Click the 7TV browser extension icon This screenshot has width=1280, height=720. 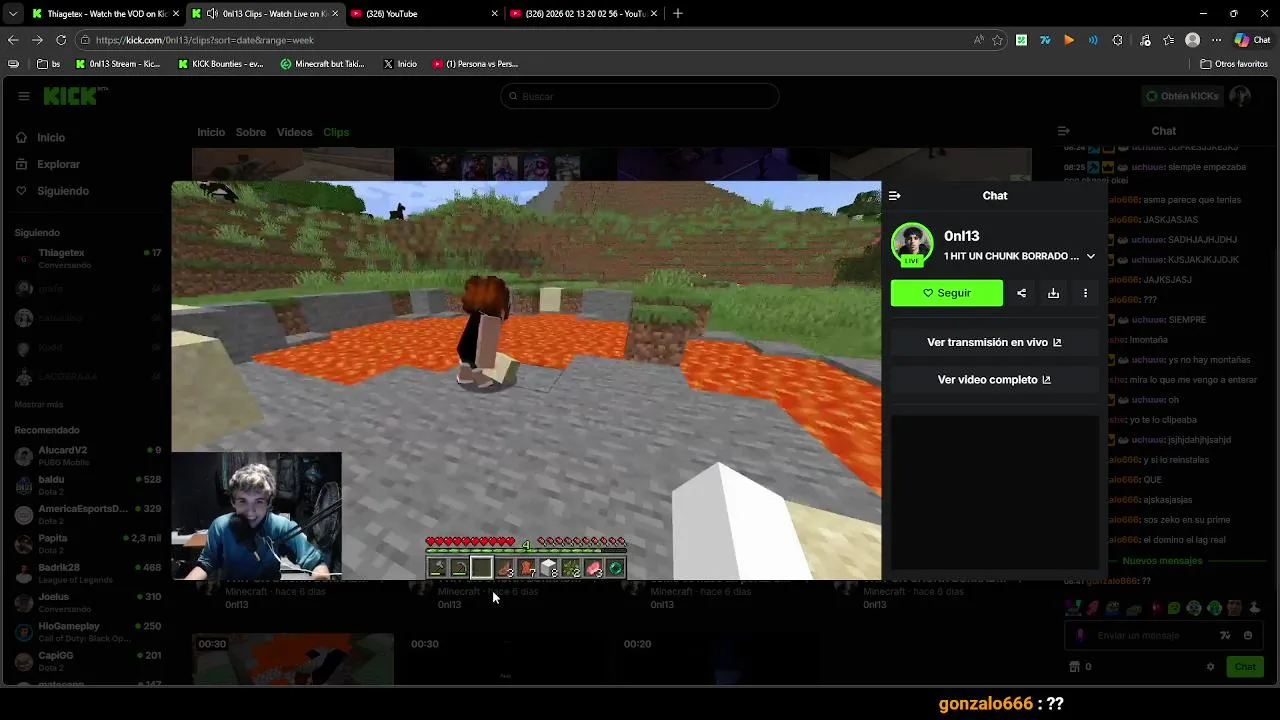[1045, 40]
